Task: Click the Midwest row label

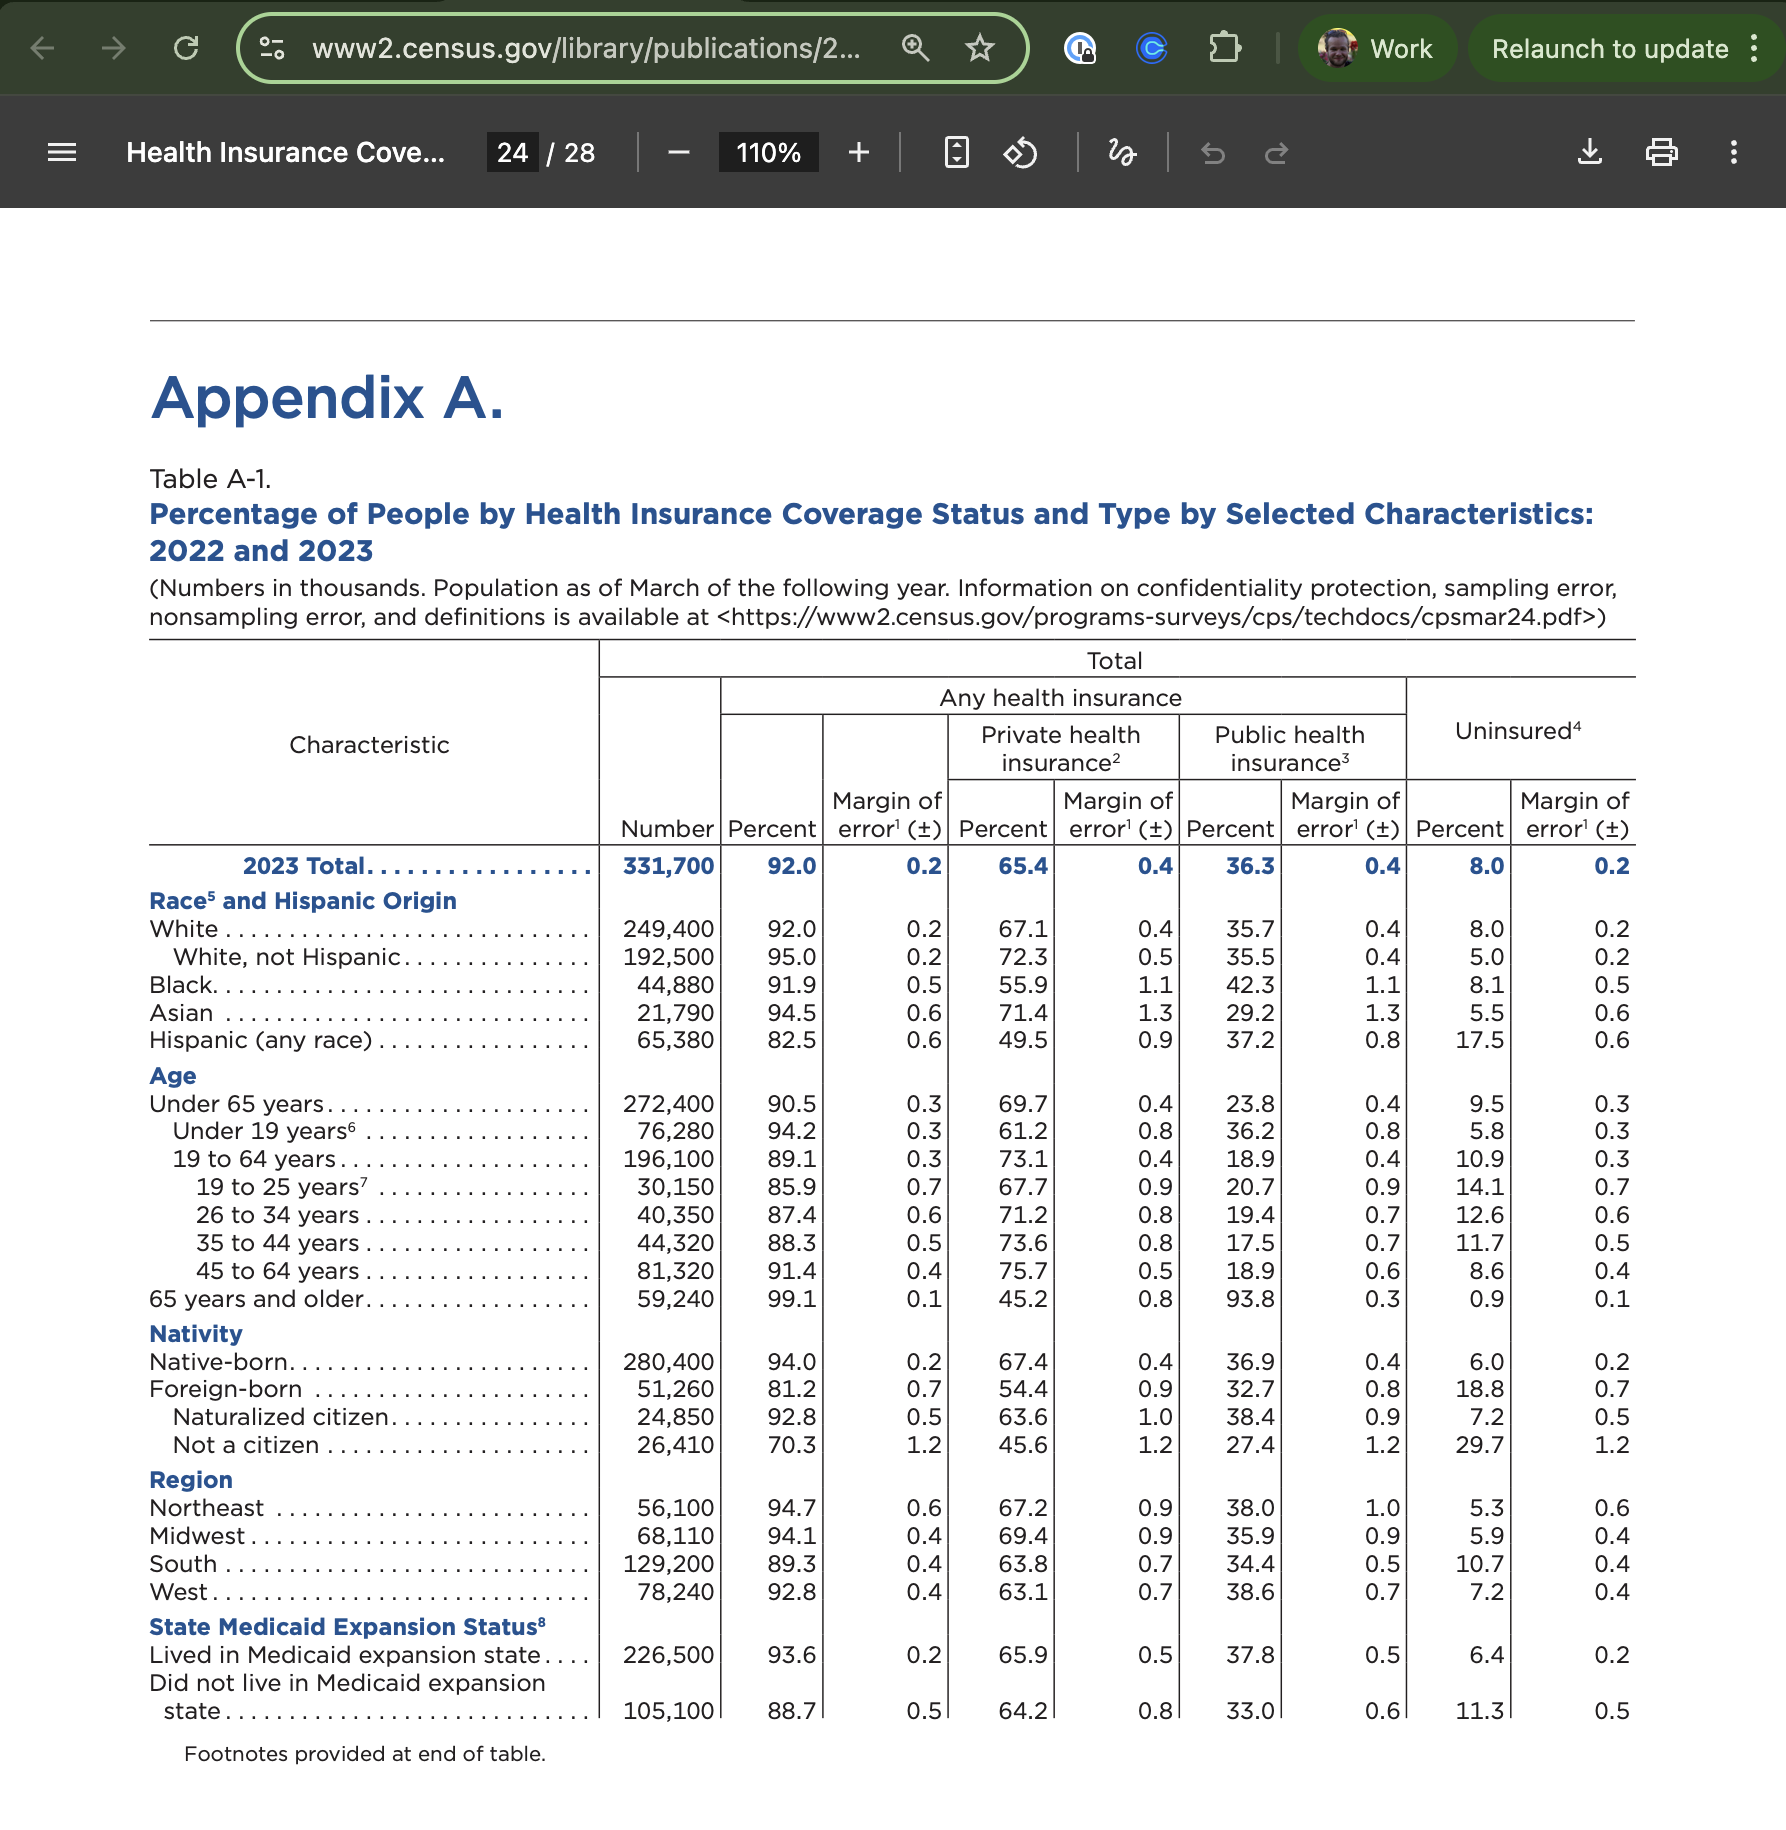Action: 197,1536
